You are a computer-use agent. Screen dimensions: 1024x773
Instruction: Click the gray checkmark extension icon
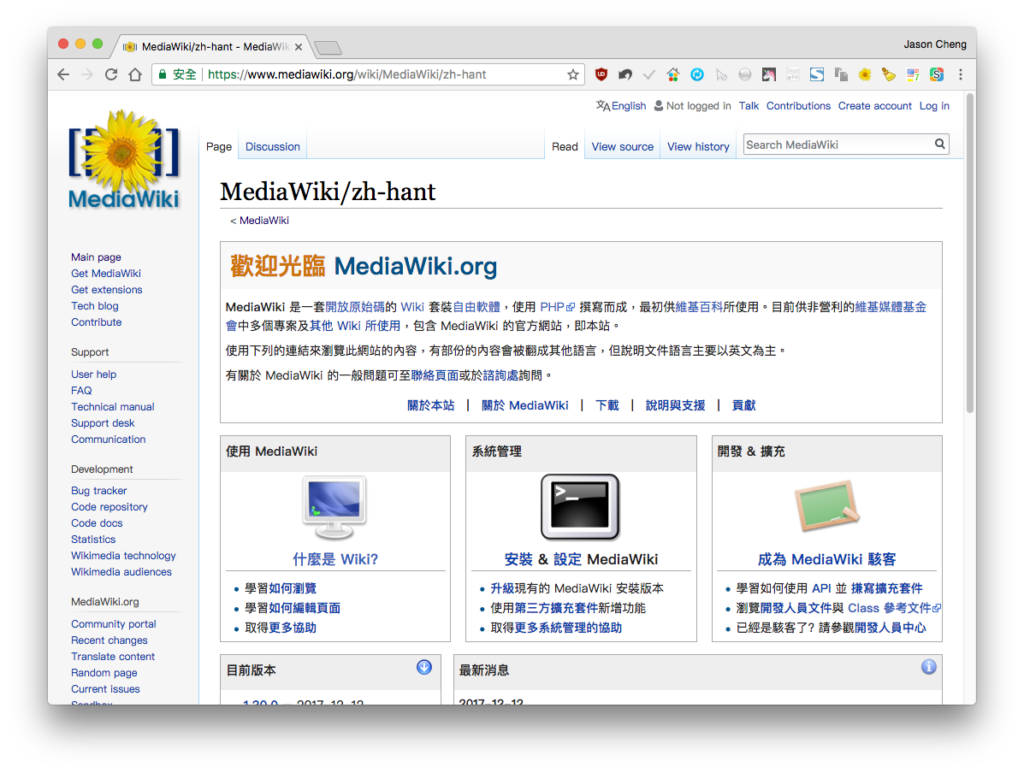(648, 74)
